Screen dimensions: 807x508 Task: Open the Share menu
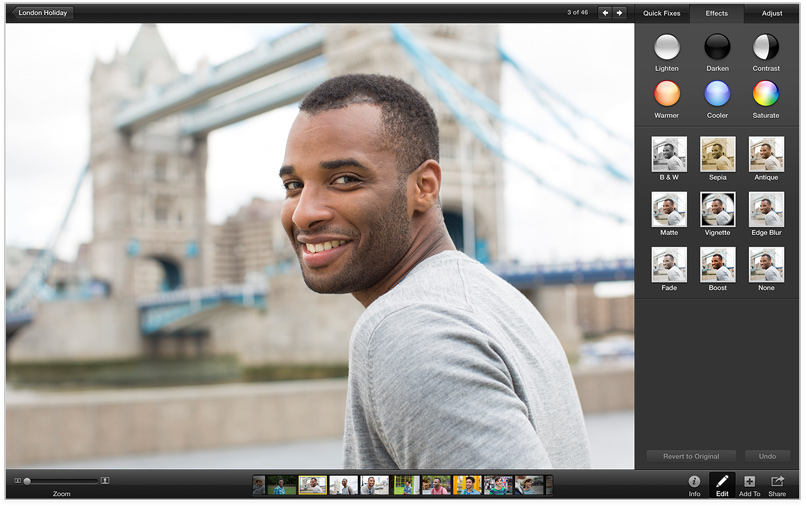[x=777, y=483]
